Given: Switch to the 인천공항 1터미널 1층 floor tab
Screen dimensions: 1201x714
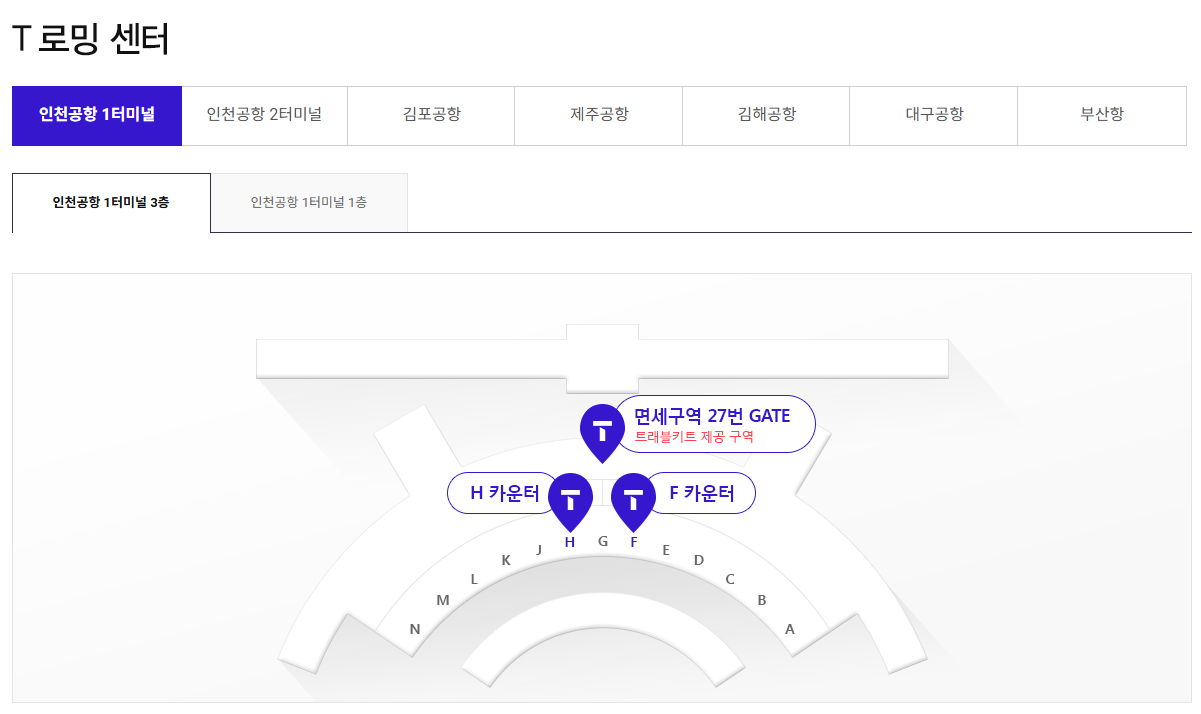Looking at the screenshot, I should click(309, 203).
